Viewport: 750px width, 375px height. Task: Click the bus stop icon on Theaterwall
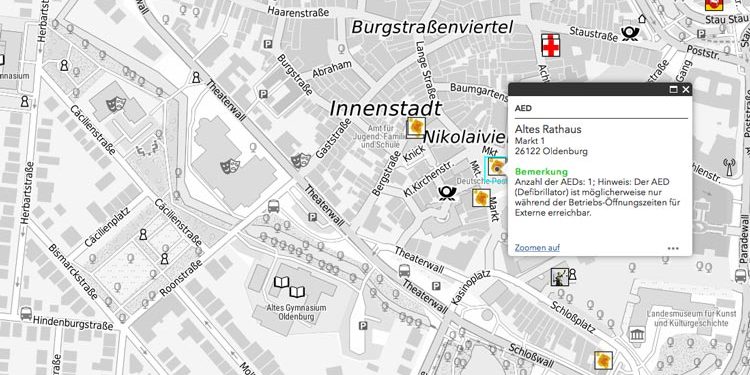click(404, 271)
